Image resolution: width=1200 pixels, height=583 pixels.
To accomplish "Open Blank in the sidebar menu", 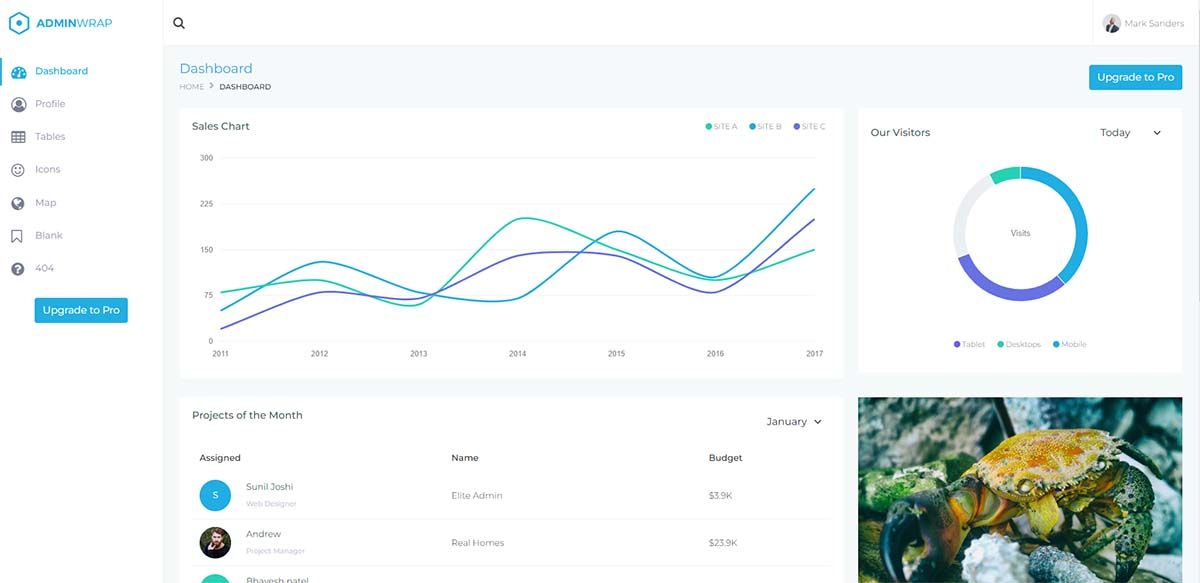I will tap(49, 236).
